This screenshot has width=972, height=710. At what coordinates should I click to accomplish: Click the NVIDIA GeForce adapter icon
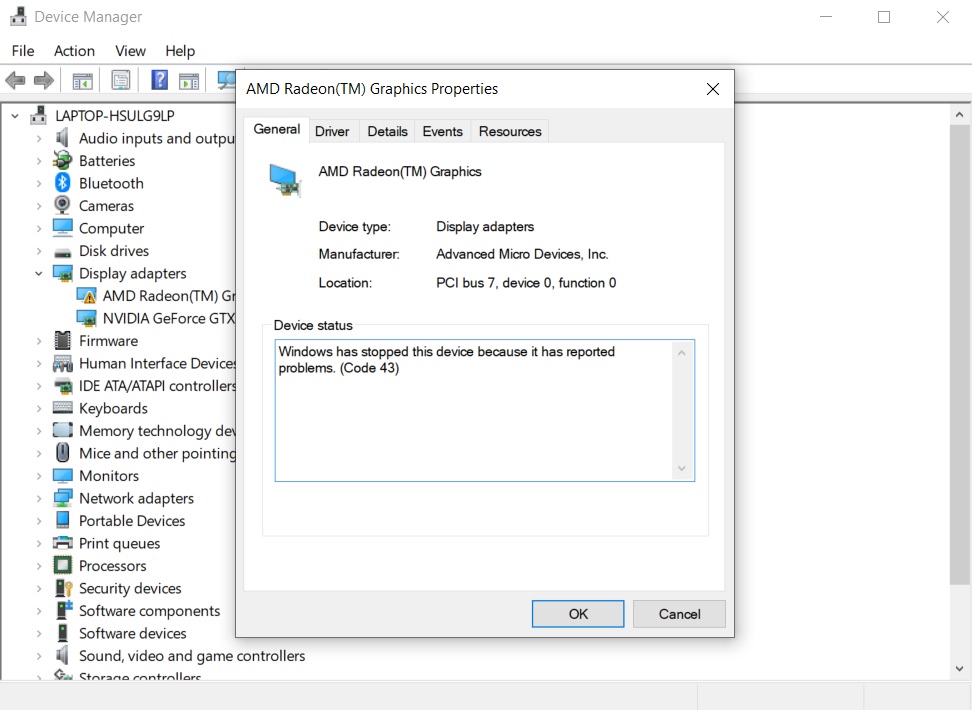[87, 319]
